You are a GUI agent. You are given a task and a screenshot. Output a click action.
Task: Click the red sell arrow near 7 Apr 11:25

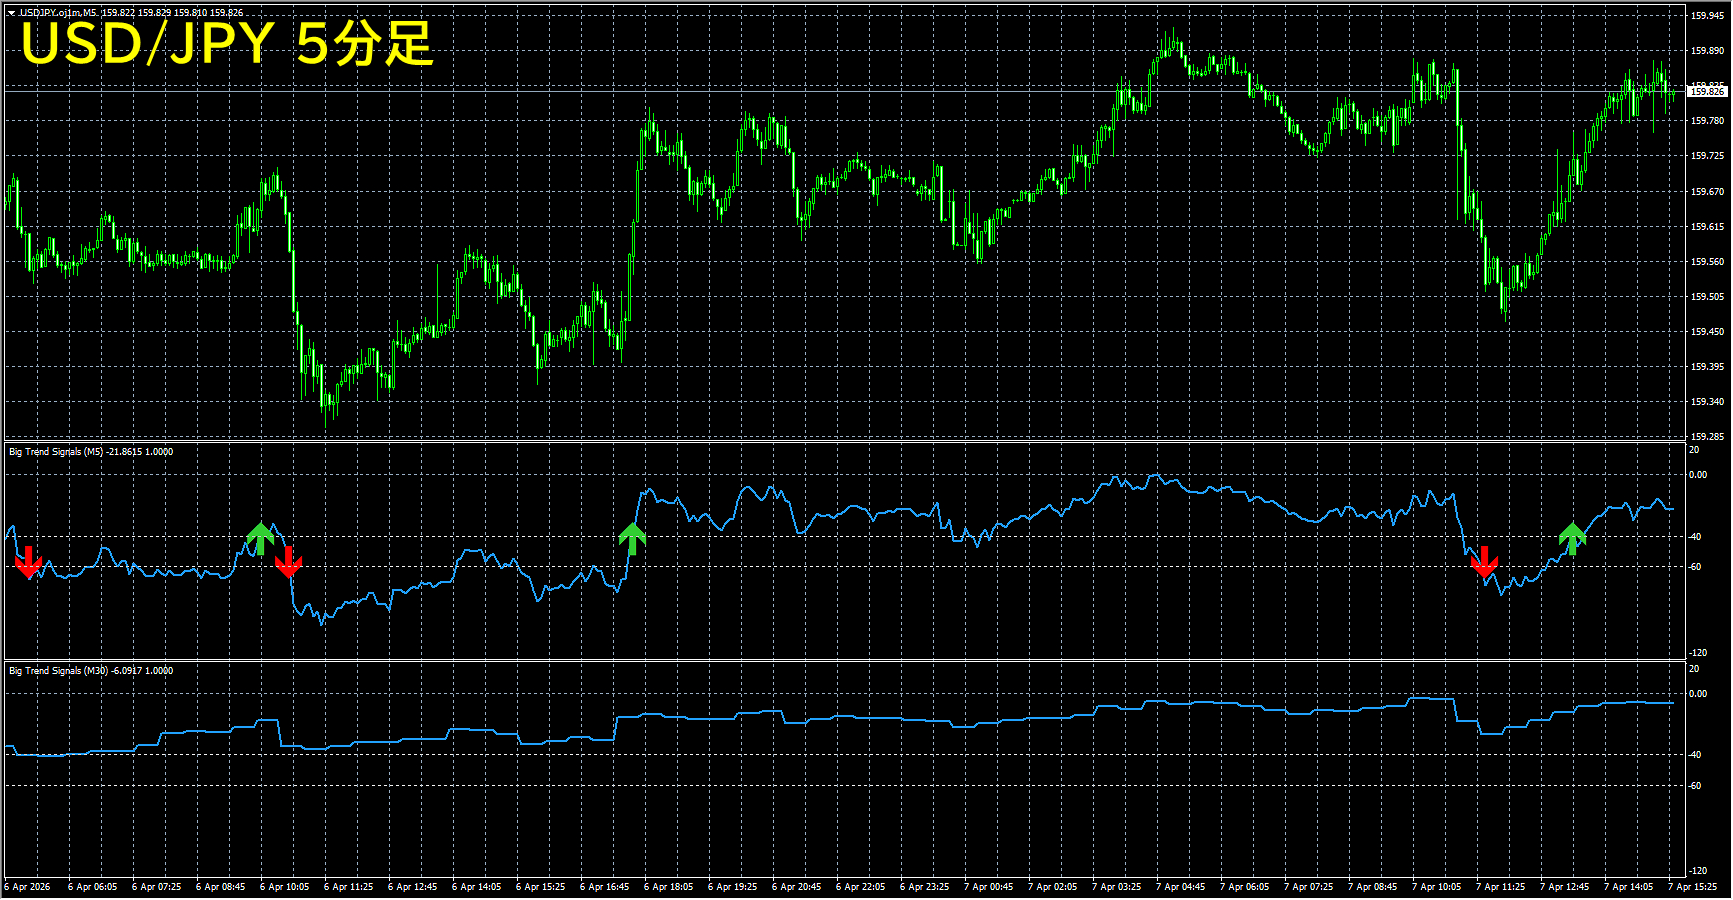tap(1485, 562)
